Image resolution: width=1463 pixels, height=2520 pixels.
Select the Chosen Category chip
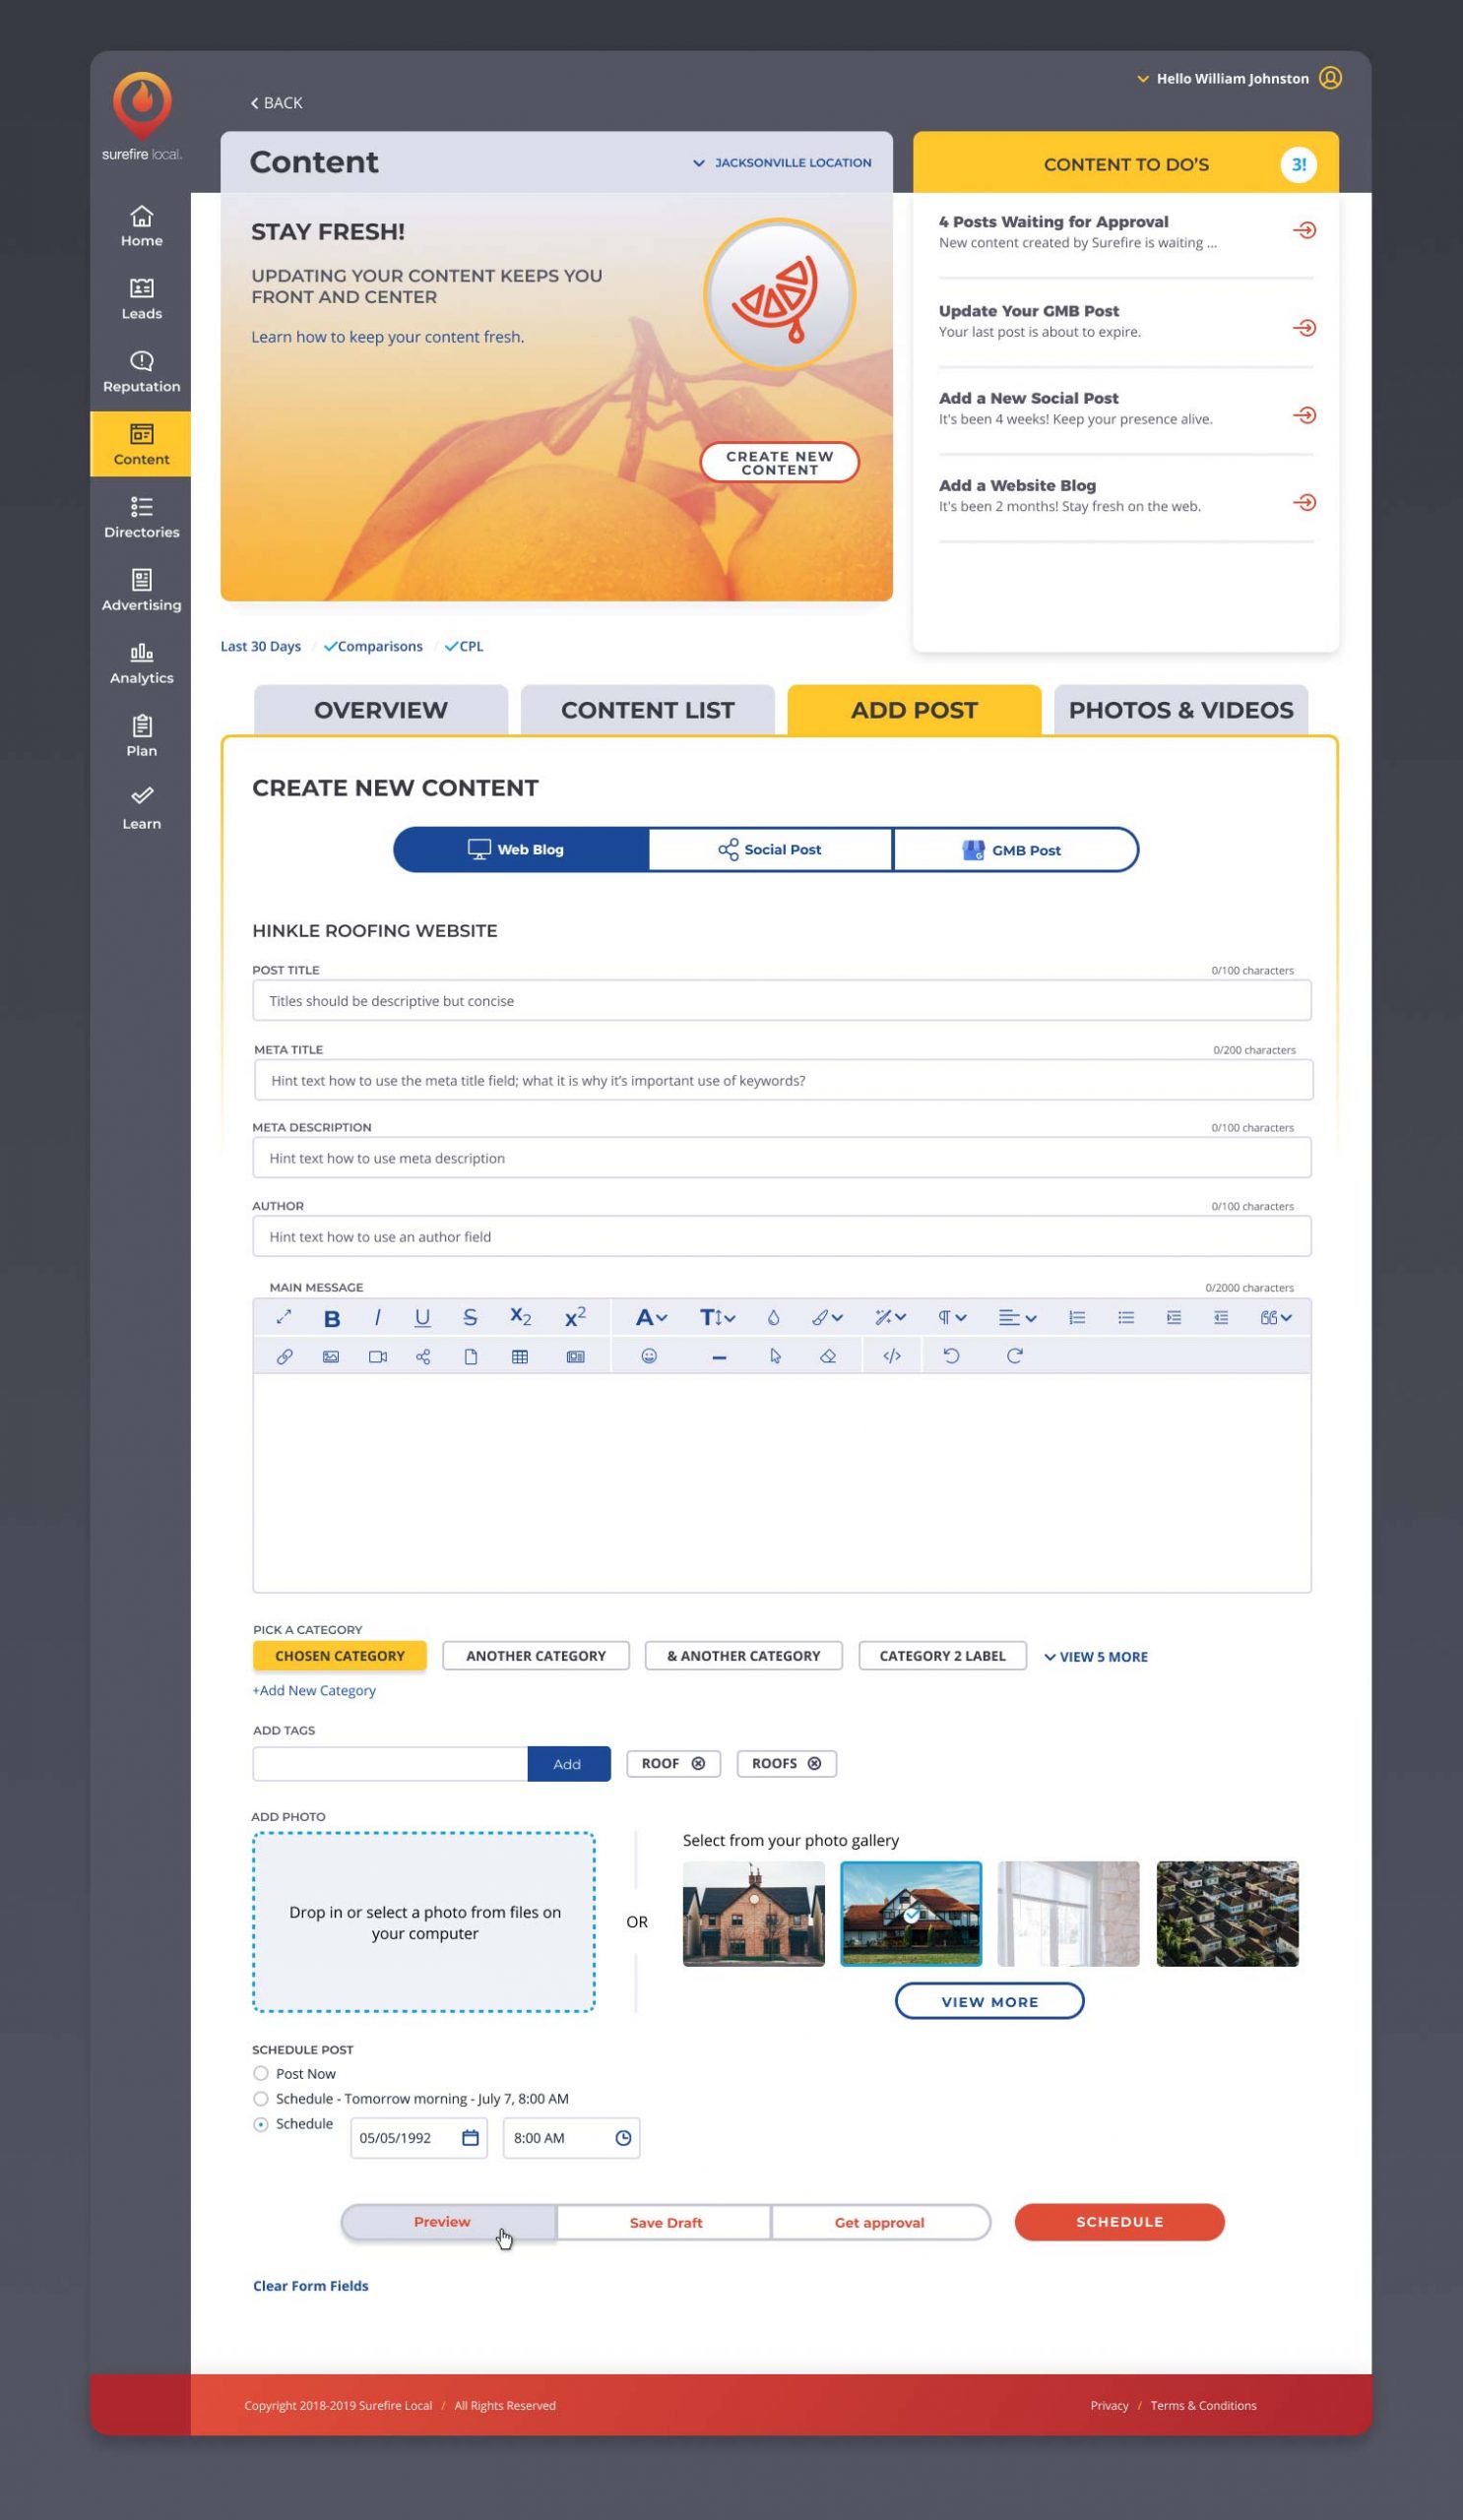[340, 1656]
